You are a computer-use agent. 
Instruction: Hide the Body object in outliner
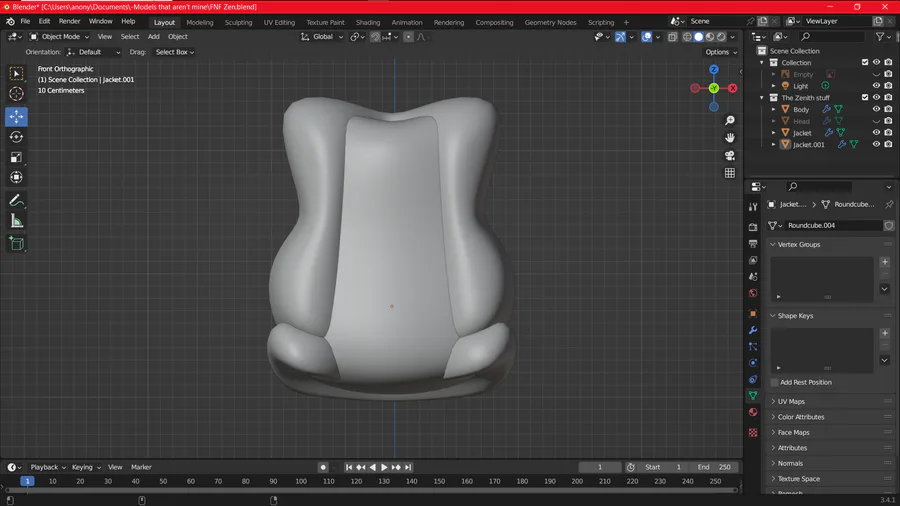[x=876, y=109]
